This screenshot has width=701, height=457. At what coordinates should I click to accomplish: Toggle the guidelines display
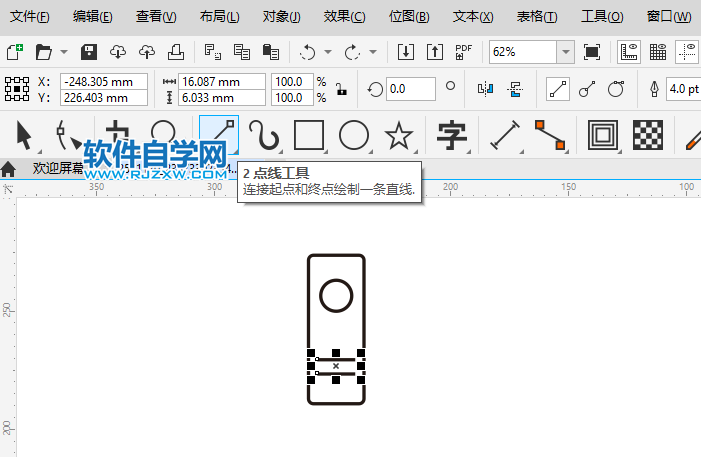click(687, 52)
